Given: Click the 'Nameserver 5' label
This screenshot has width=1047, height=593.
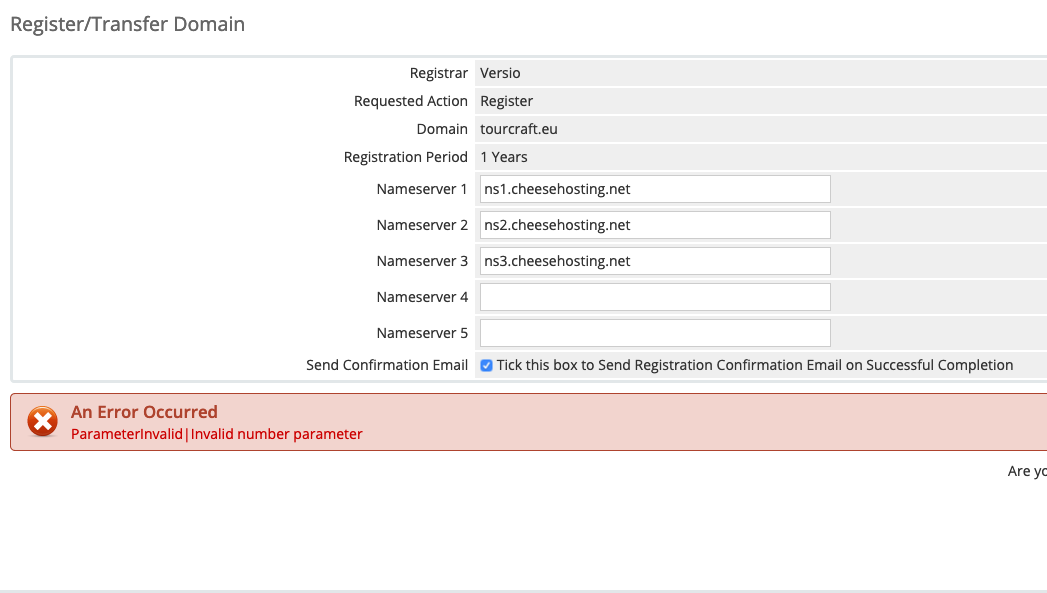Looking at the screenshot, I should pos(422,333).
